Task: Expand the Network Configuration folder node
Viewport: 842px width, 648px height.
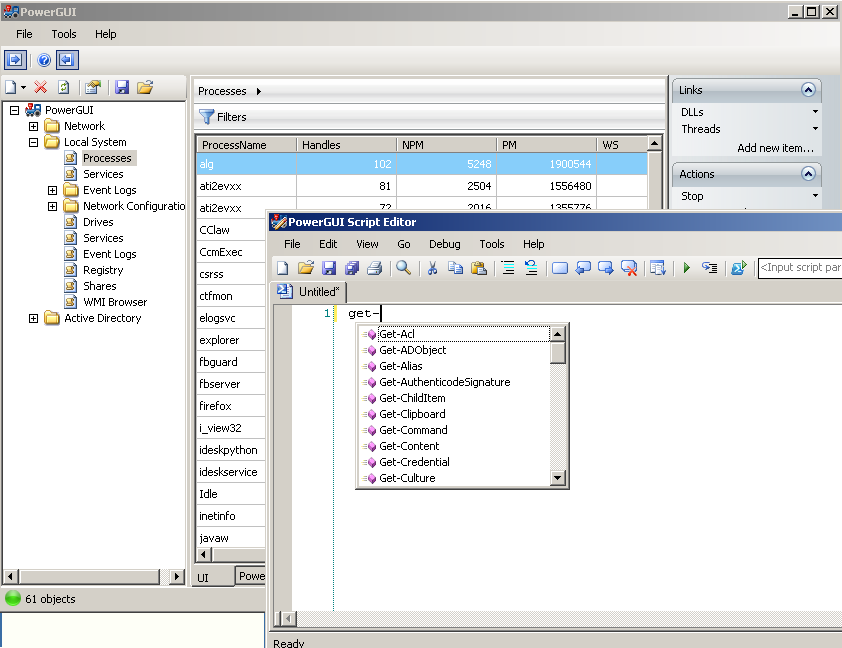Action: point(52,206)
